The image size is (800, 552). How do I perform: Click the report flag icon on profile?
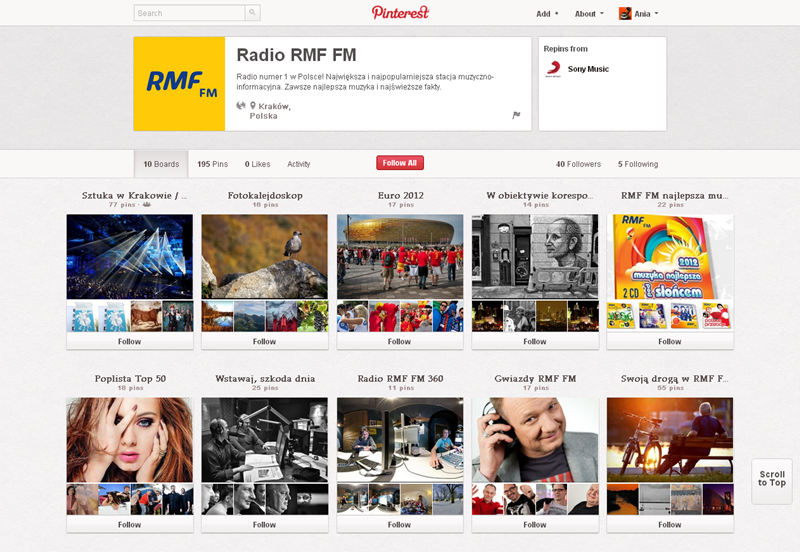(516, 115)
